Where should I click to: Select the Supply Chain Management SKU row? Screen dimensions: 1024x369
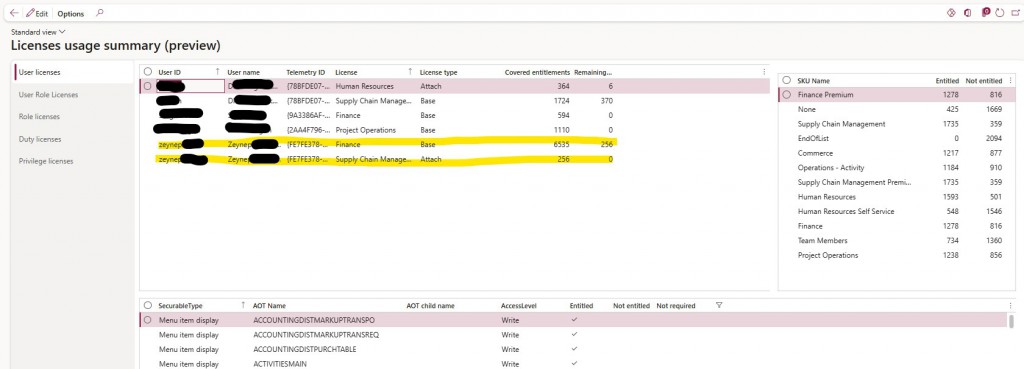click(x=897, y=124)
